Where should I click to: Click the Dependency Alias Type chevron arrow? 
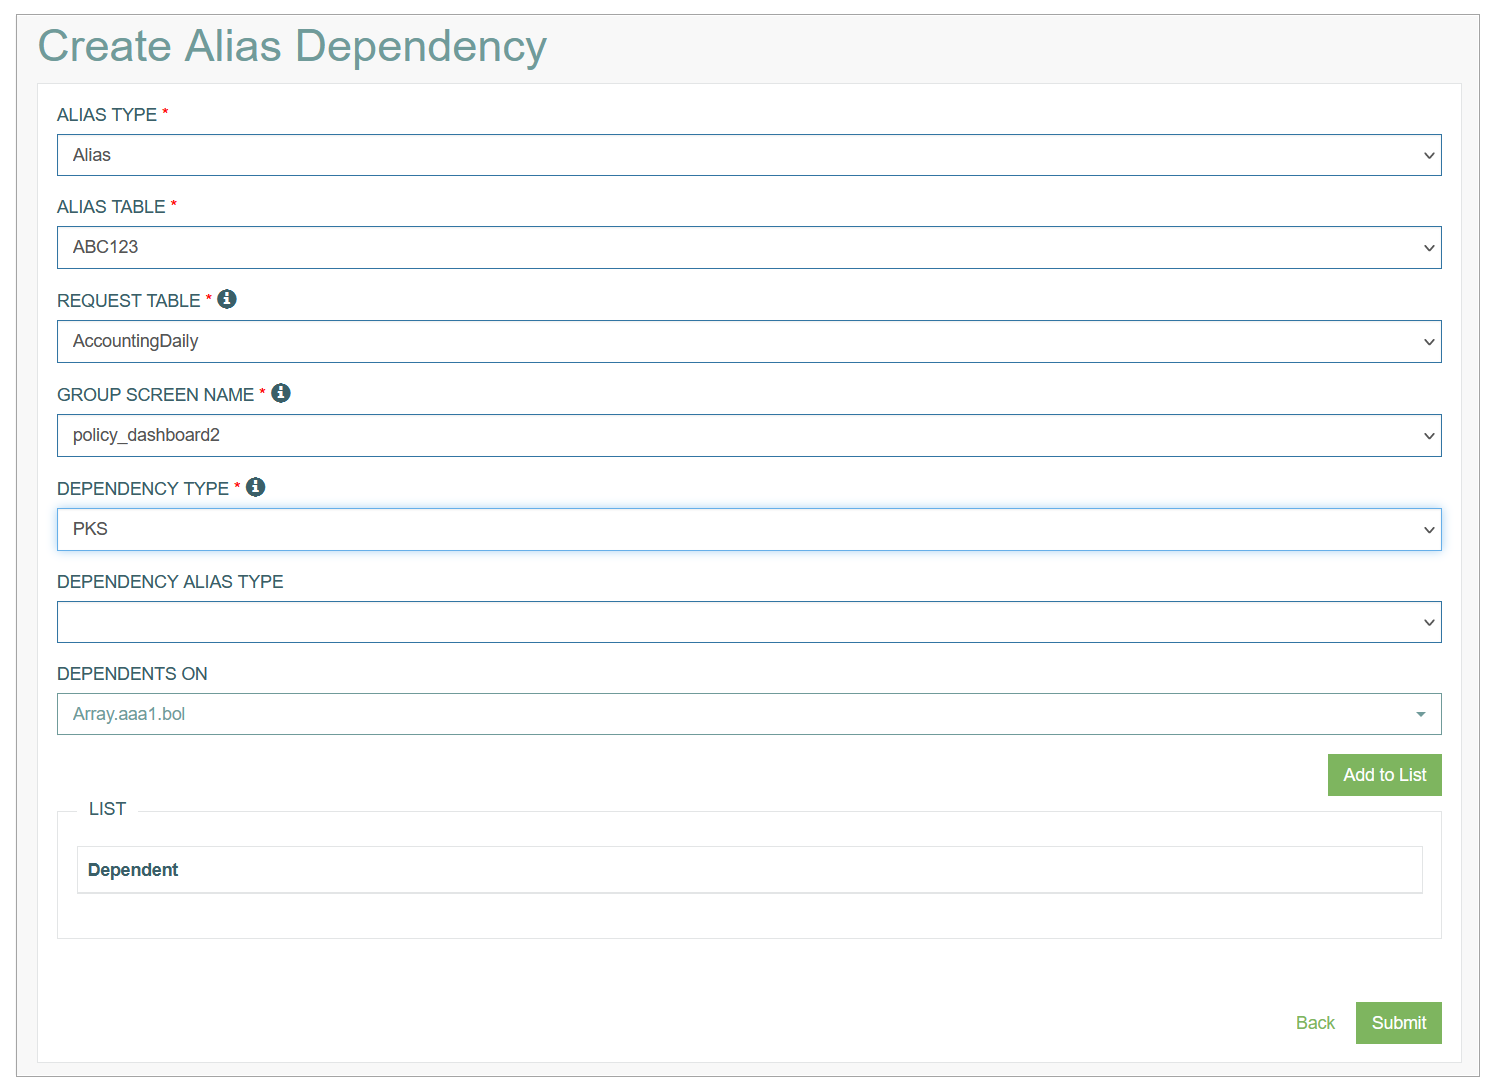1429,622
